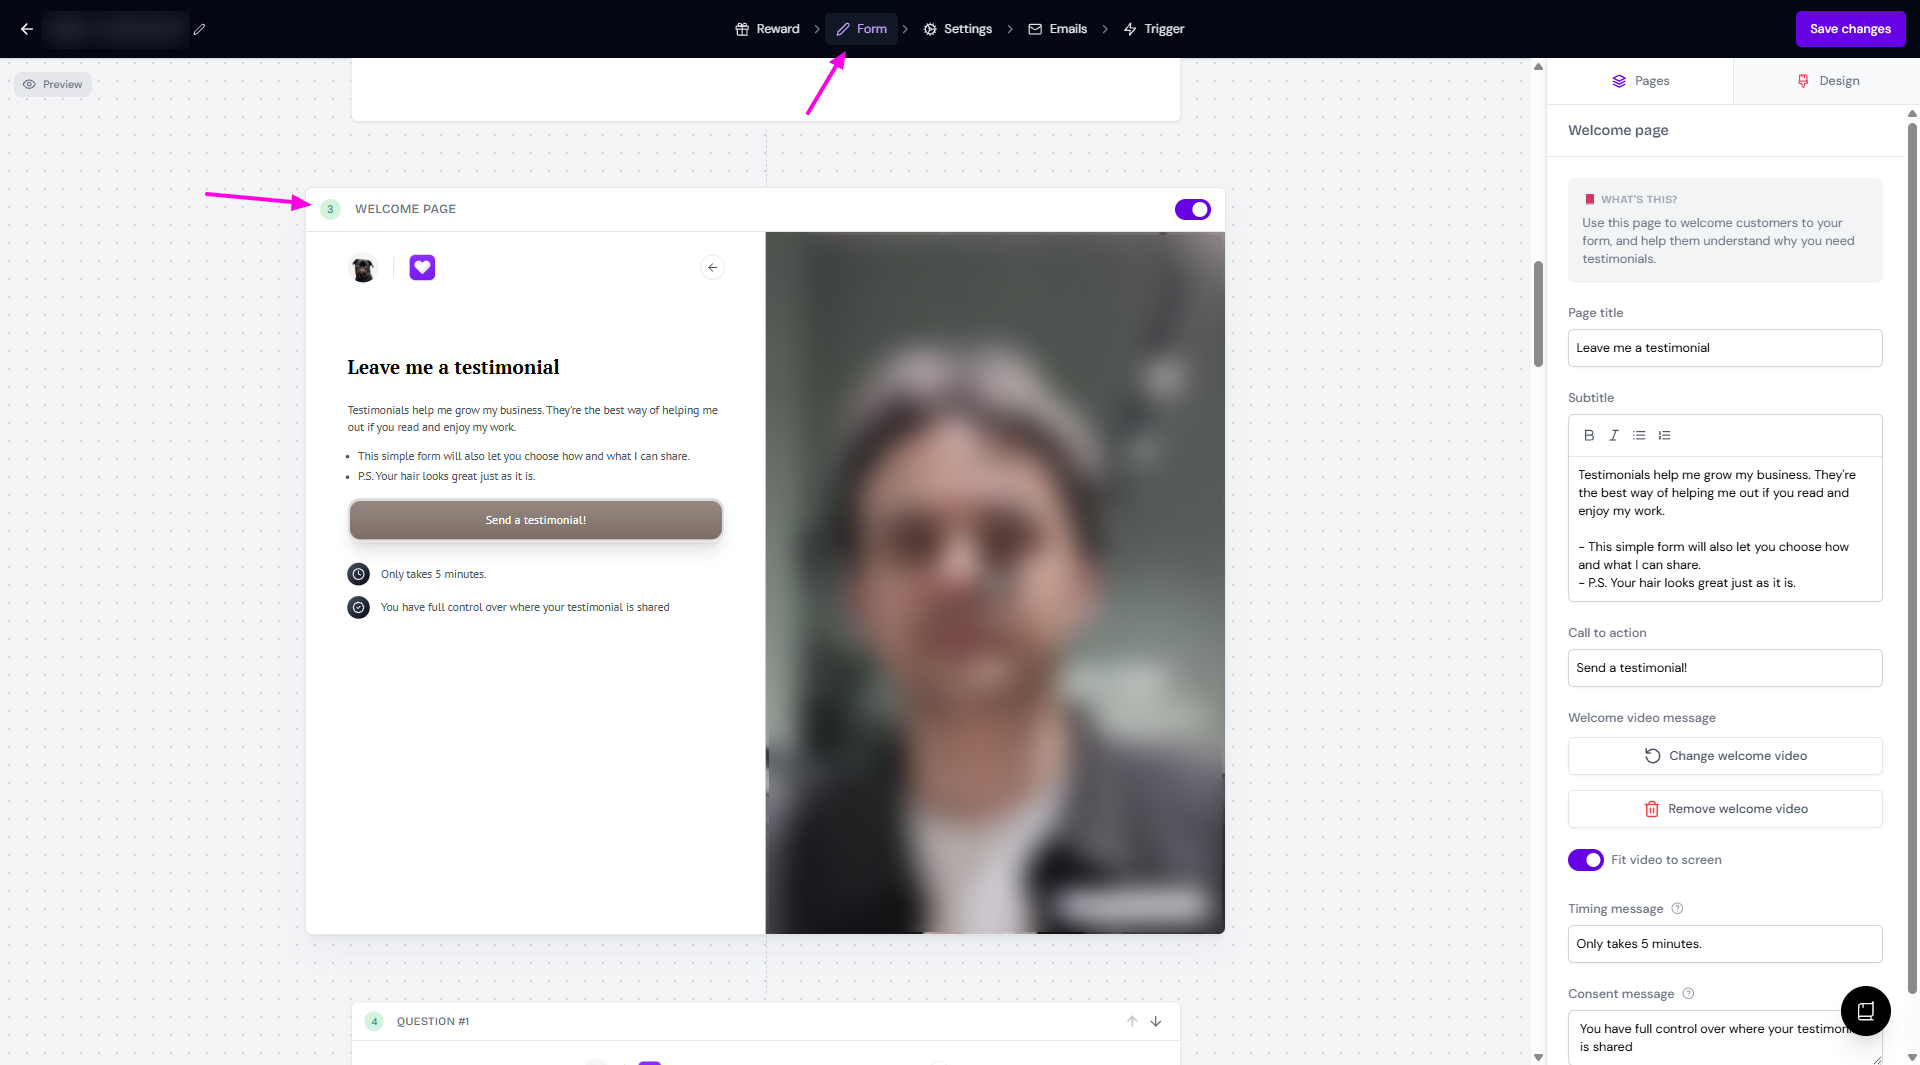1920x1065 pixels.
Task: Open the chat widget in bottom corner
Action: (x=1865, y=1011)
